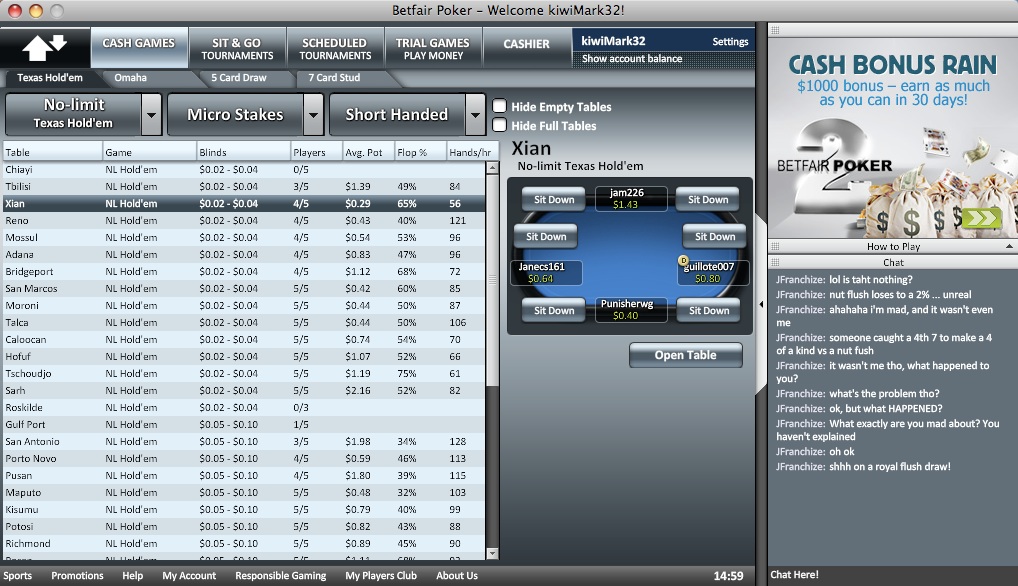1018x586 pixels.
Task: Sort by the Game column header
Action: [x=149, y=152]
